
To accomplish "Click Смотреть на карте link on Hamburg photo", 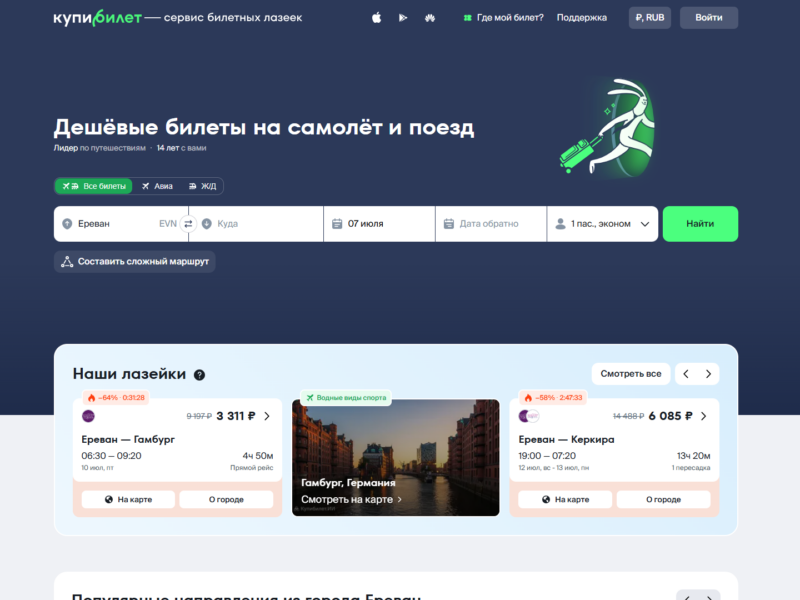I will 351,499.
